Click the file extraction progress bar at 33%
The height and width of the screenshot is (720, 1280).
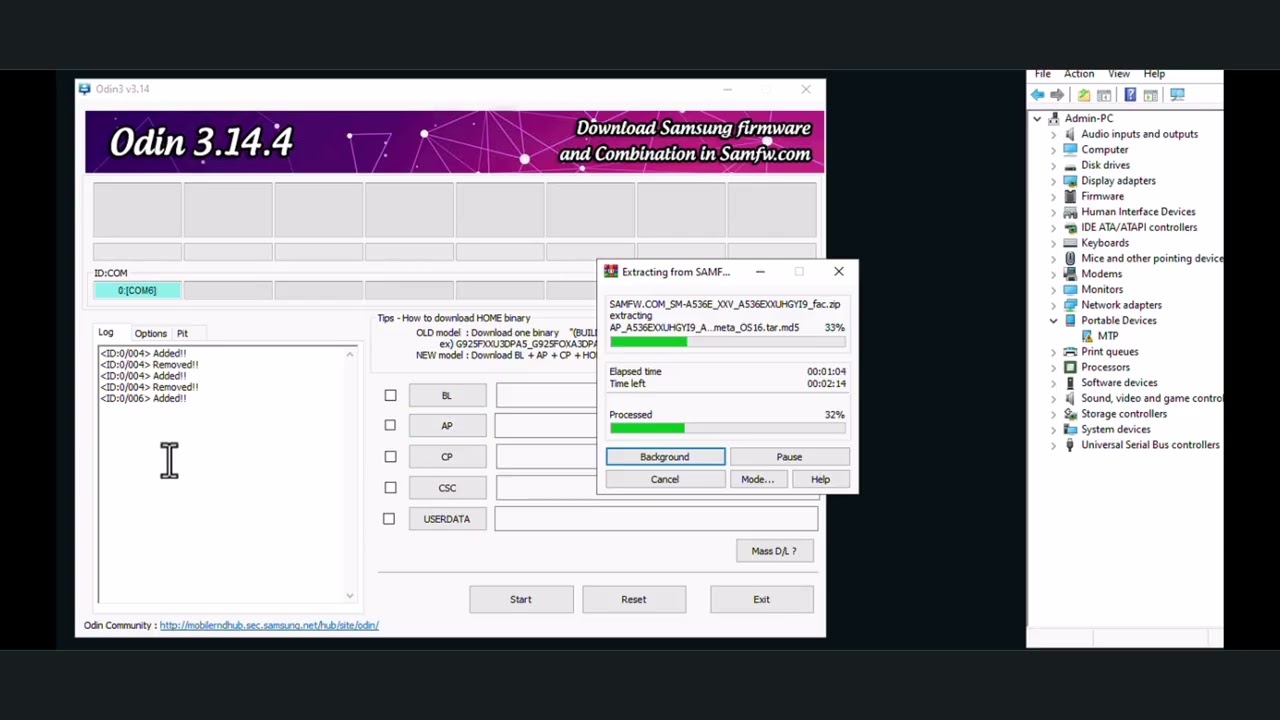coord(727,342)
